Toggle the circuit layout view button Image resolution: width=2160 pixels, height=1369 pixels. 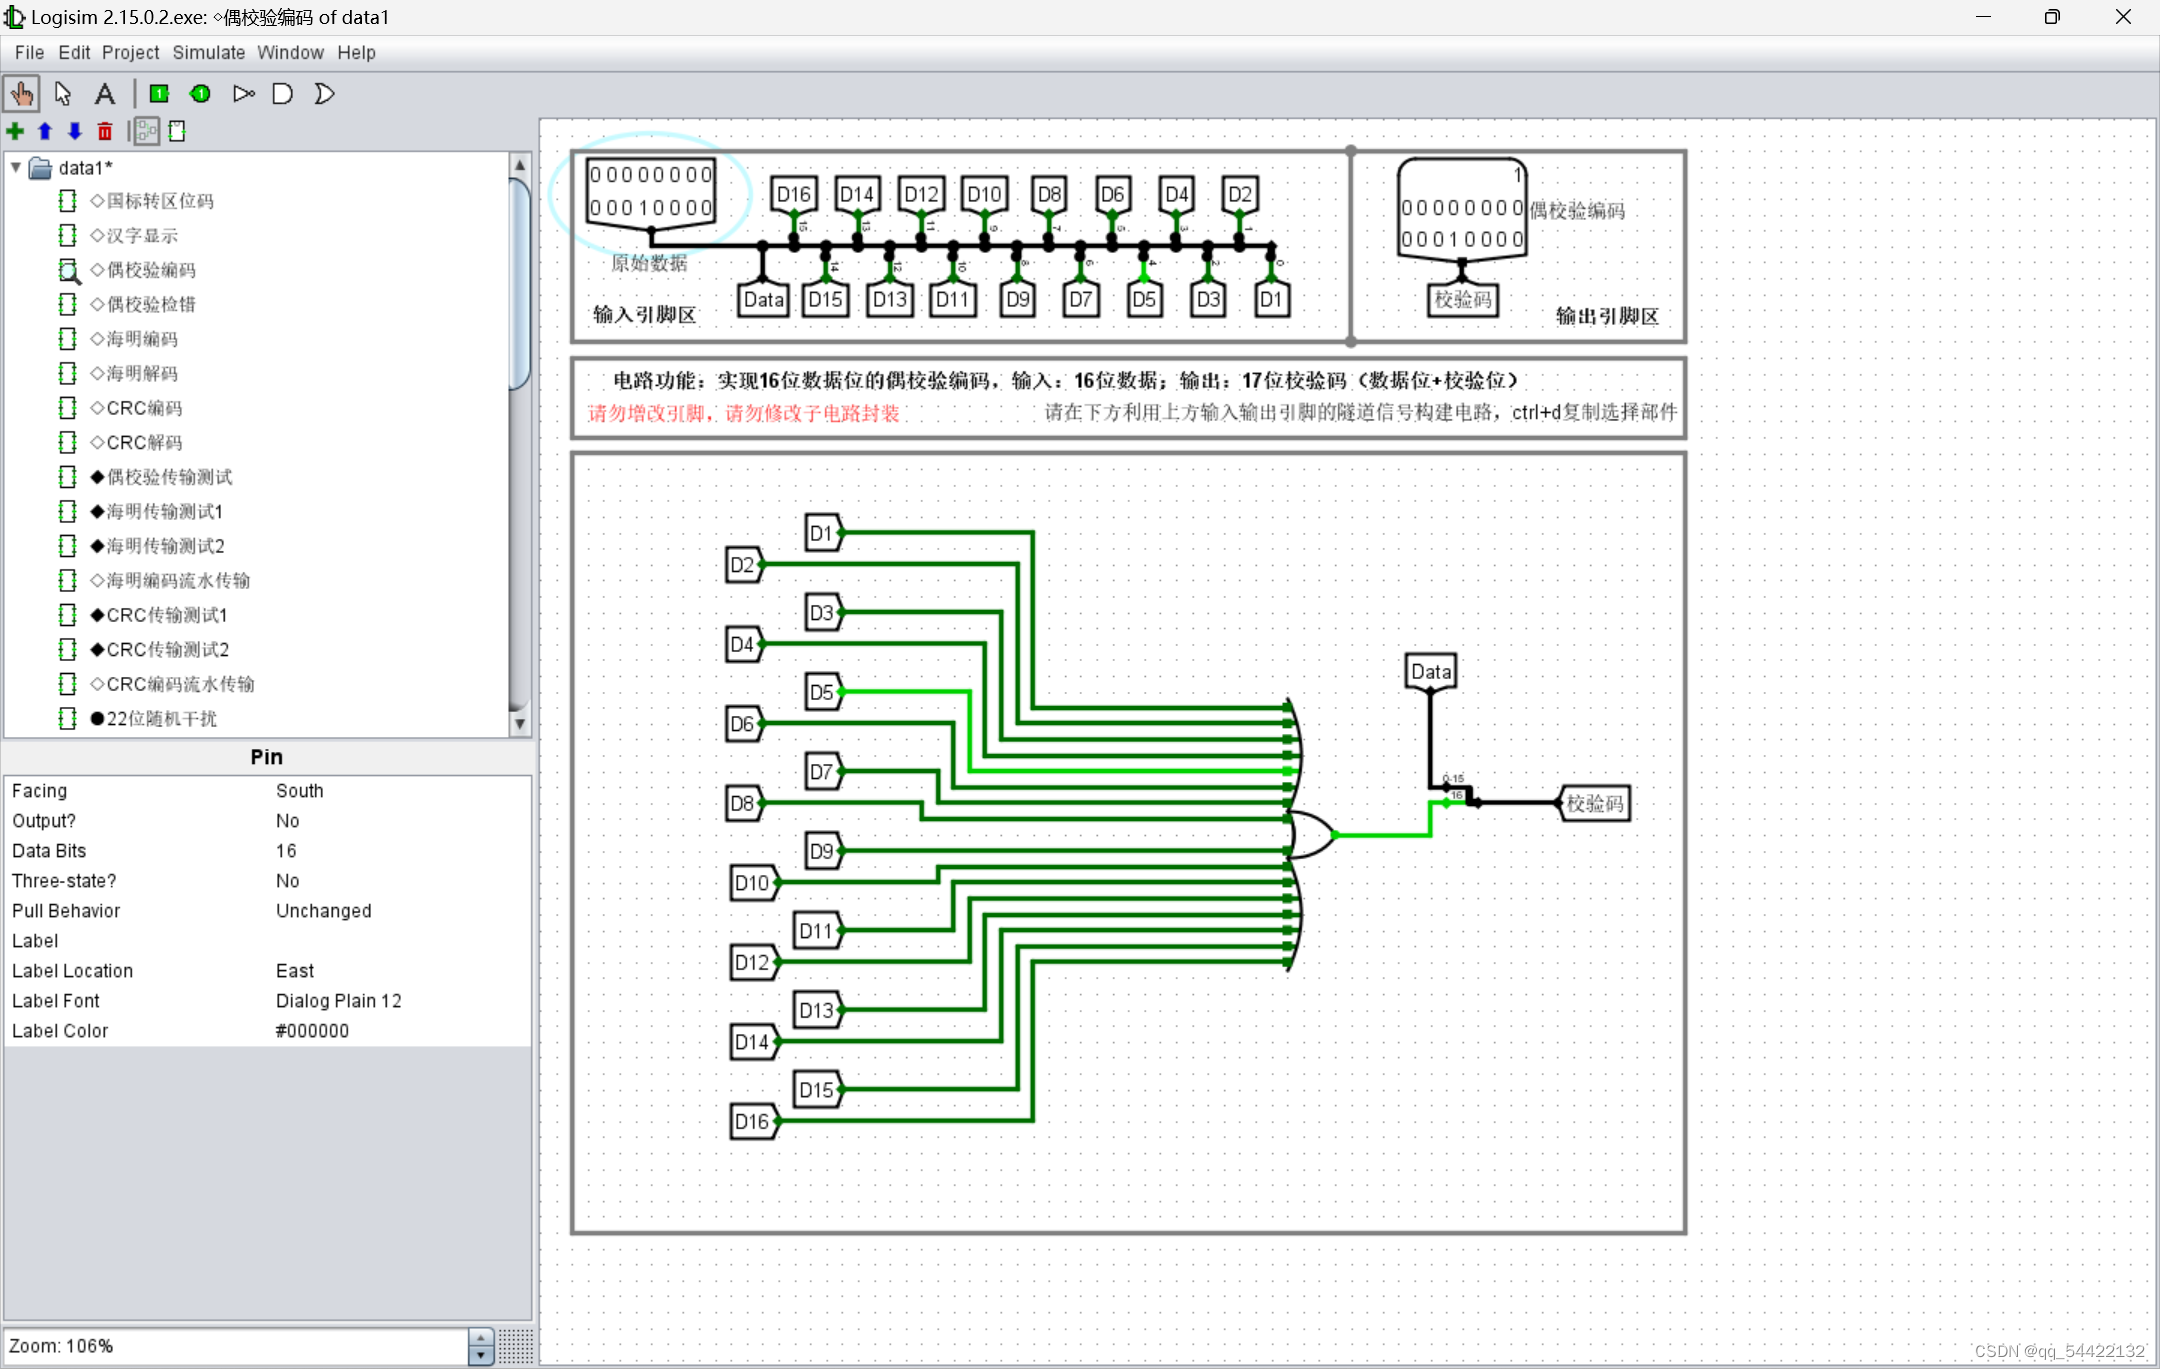(147, 131)
